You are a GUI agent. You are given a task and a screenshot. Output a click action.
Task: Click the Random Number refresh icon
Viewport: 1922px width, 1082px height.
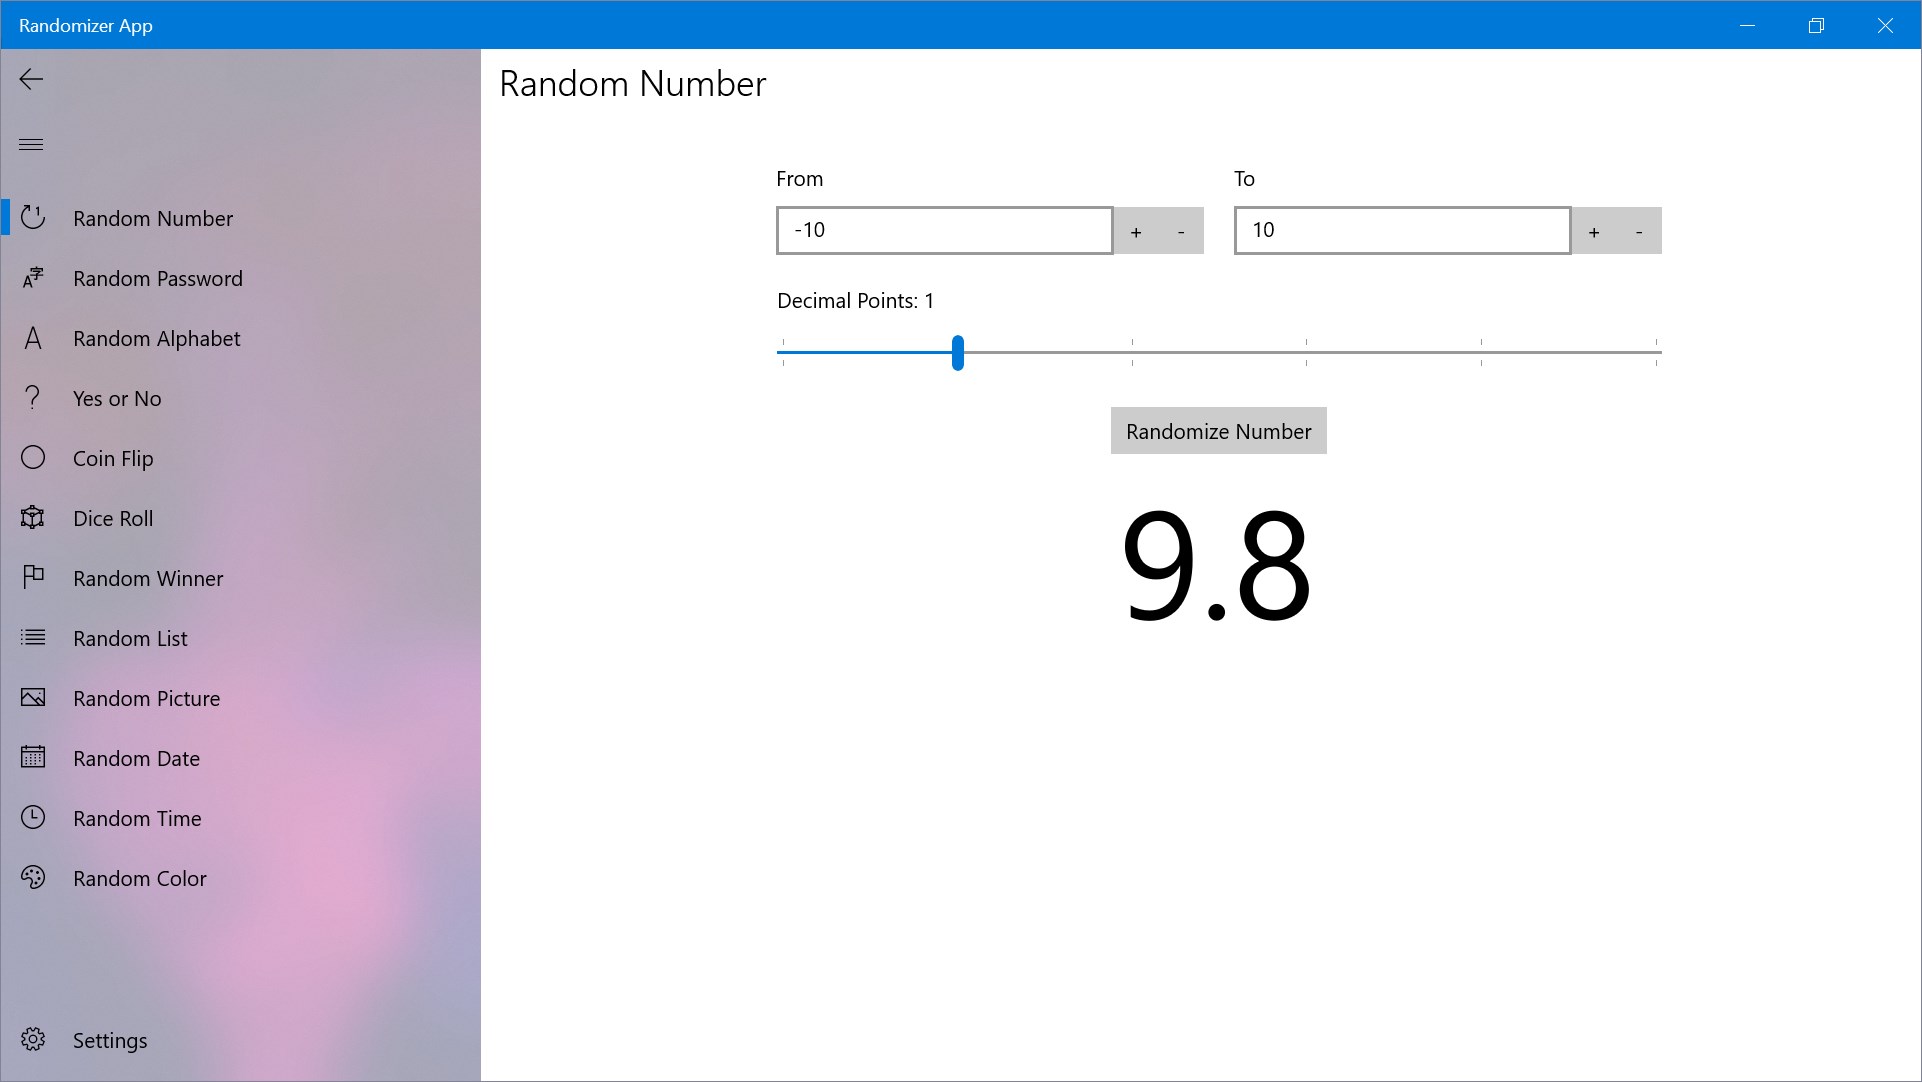point(33,217)
